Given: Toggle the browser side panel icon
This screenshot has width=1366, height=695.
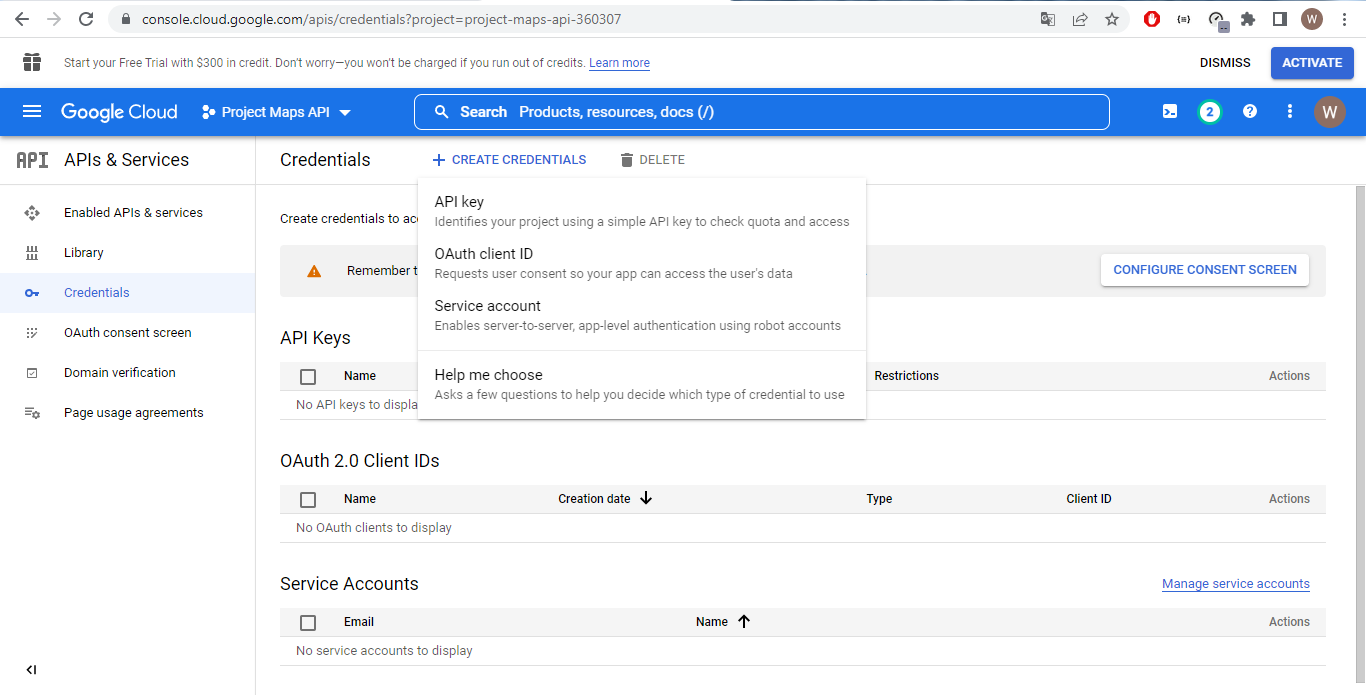Looking at the screenshot, I should pyautogui.click(x=1279, y=19).
